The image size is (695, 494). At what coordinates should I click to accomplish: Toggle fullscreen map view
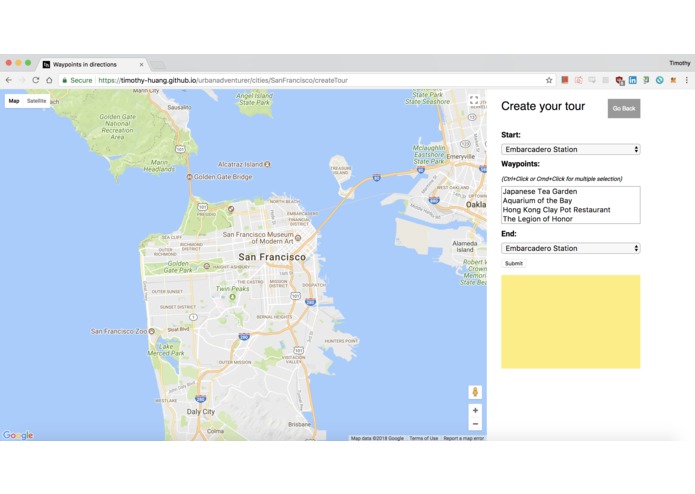[474, 100]
